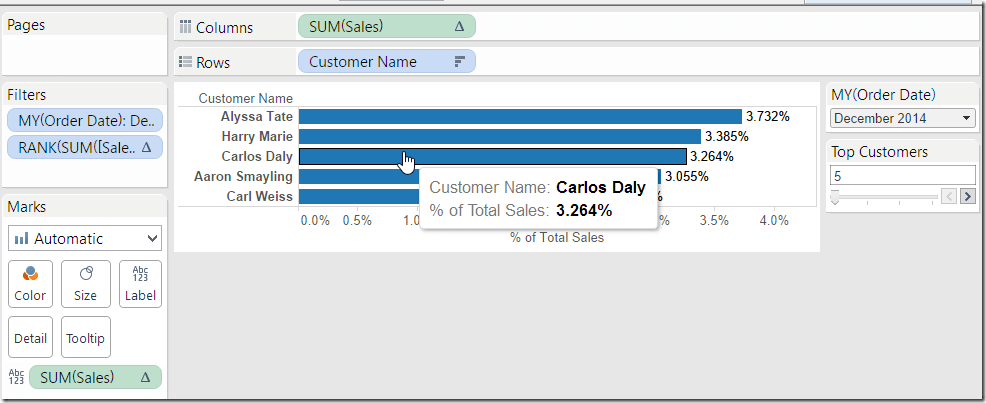Click the delta icon on Columns SUM(Sales) pill
986x403 pixels.
pos(459,27)
